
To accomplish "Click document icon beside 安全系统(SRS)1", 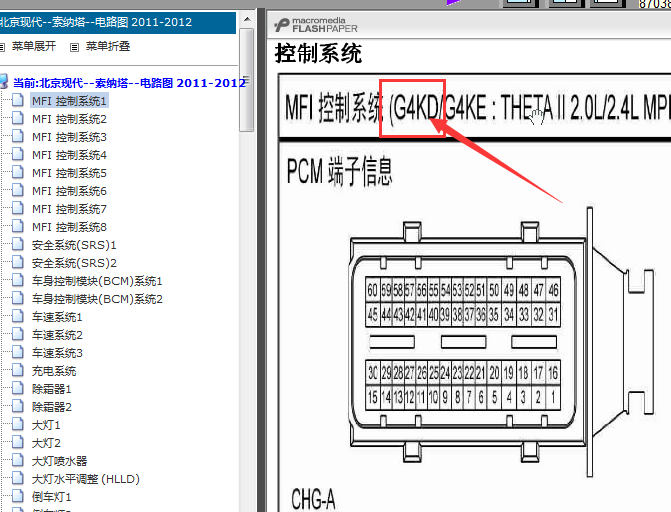I will (18, 244).
